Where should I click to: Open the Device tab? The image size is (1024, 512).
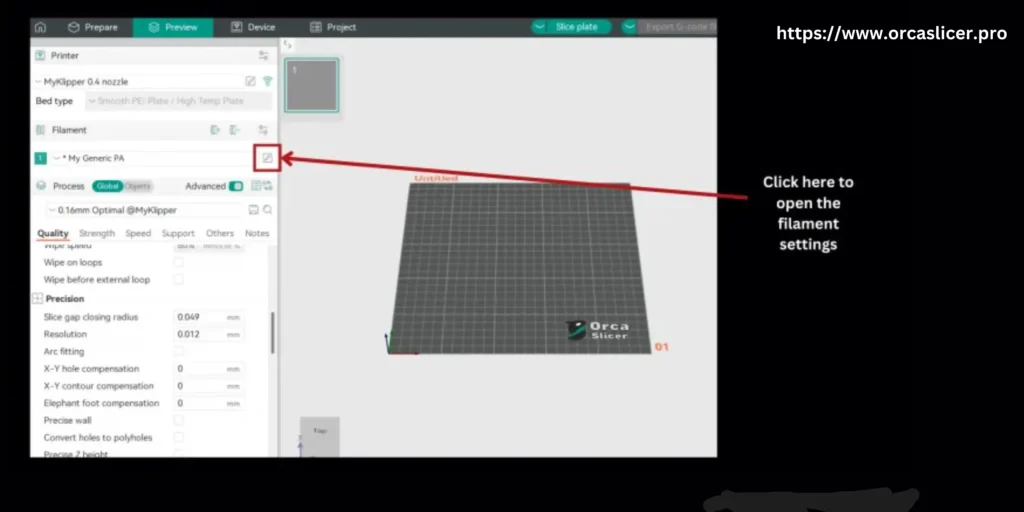pos(253,27)
